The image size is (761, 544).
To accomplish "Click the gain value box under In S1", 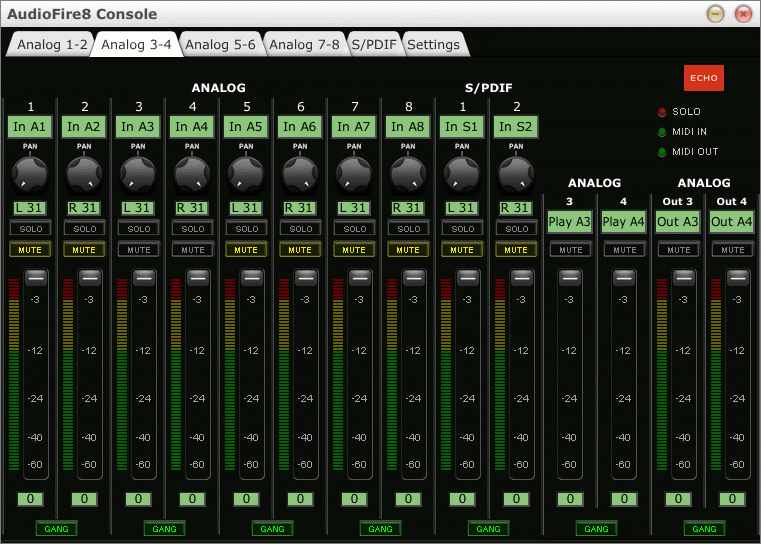I will click(463, 499).
